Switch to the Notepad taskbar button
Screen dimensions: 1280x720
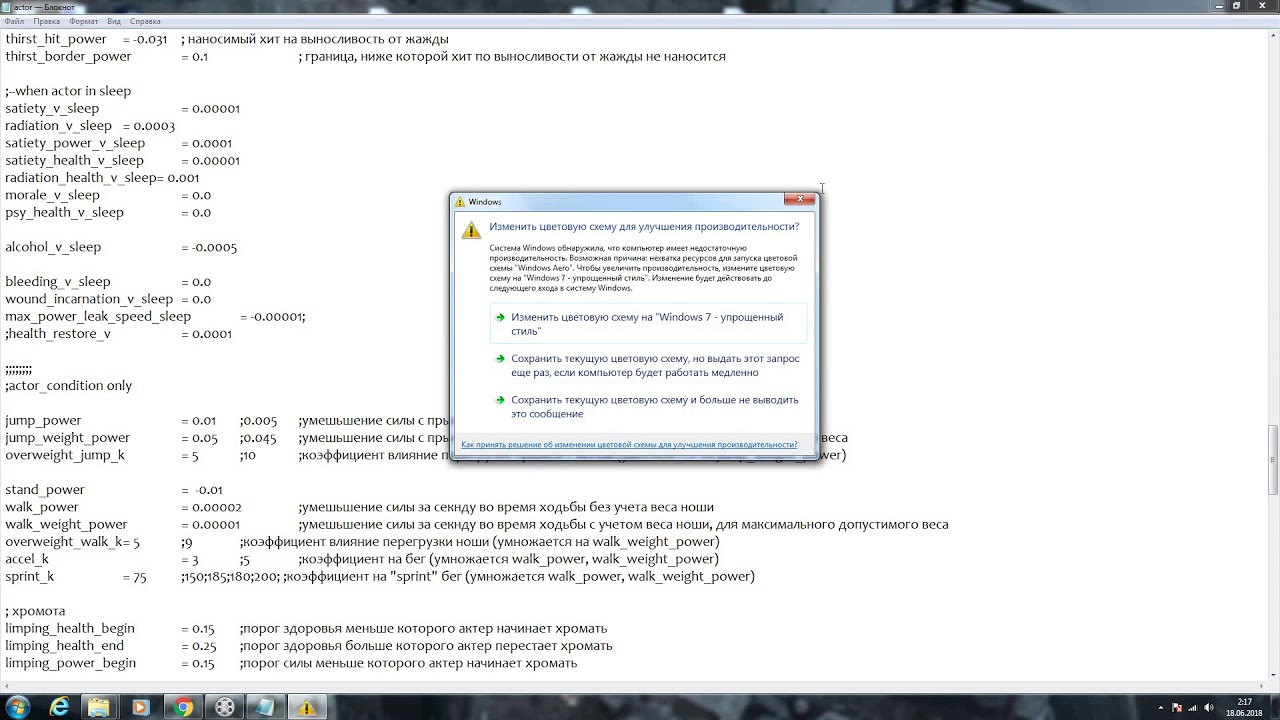(265, 707)
